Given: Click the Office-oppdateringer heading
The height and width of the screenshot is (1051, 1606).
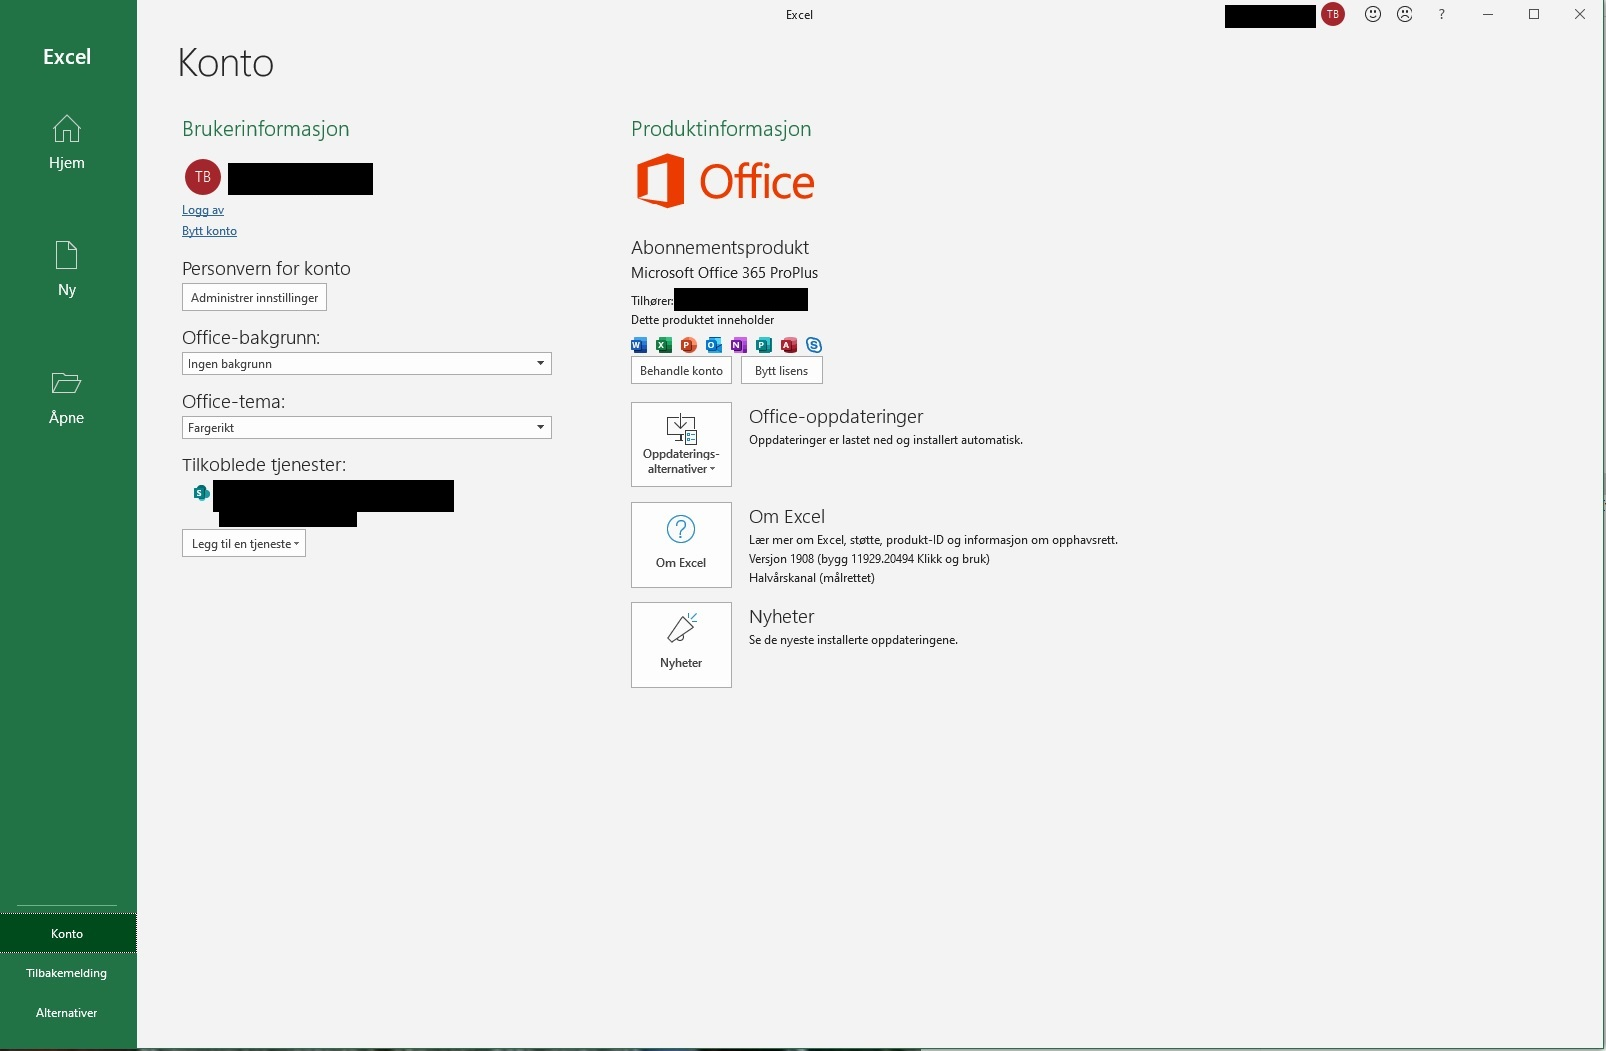Looking at the screenshot, I should point(836,416).
